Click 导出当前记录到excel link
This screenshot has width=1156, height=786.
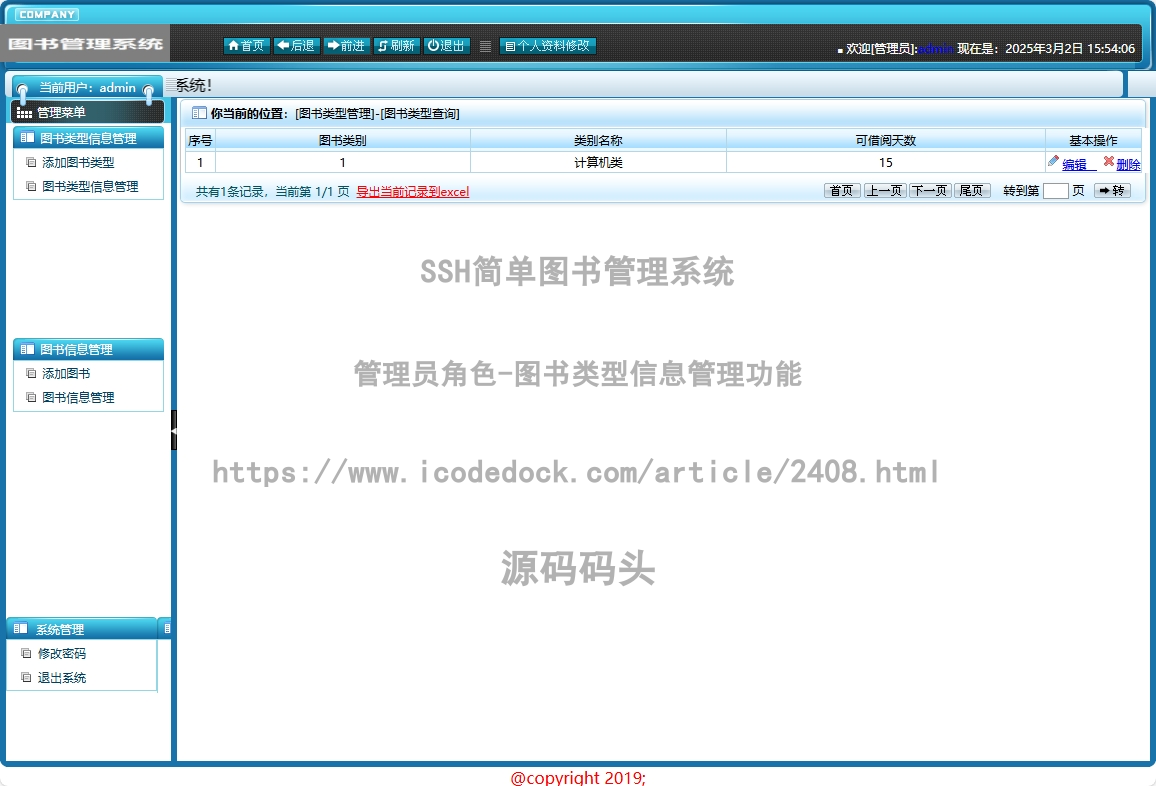click(412, 192)
